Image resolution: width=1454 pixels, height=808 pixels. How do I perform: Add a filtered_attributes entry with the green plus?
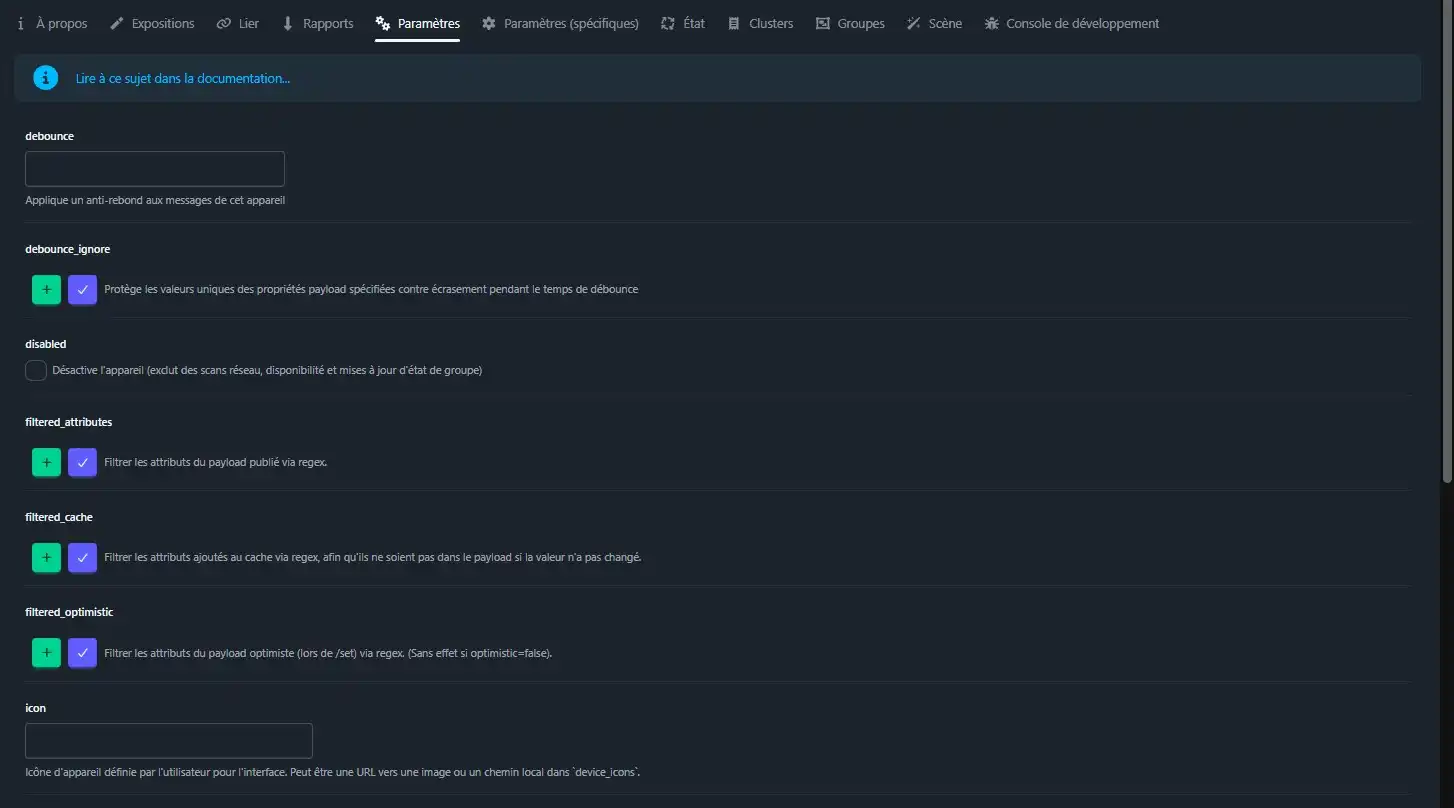click(x=46, y=463)
